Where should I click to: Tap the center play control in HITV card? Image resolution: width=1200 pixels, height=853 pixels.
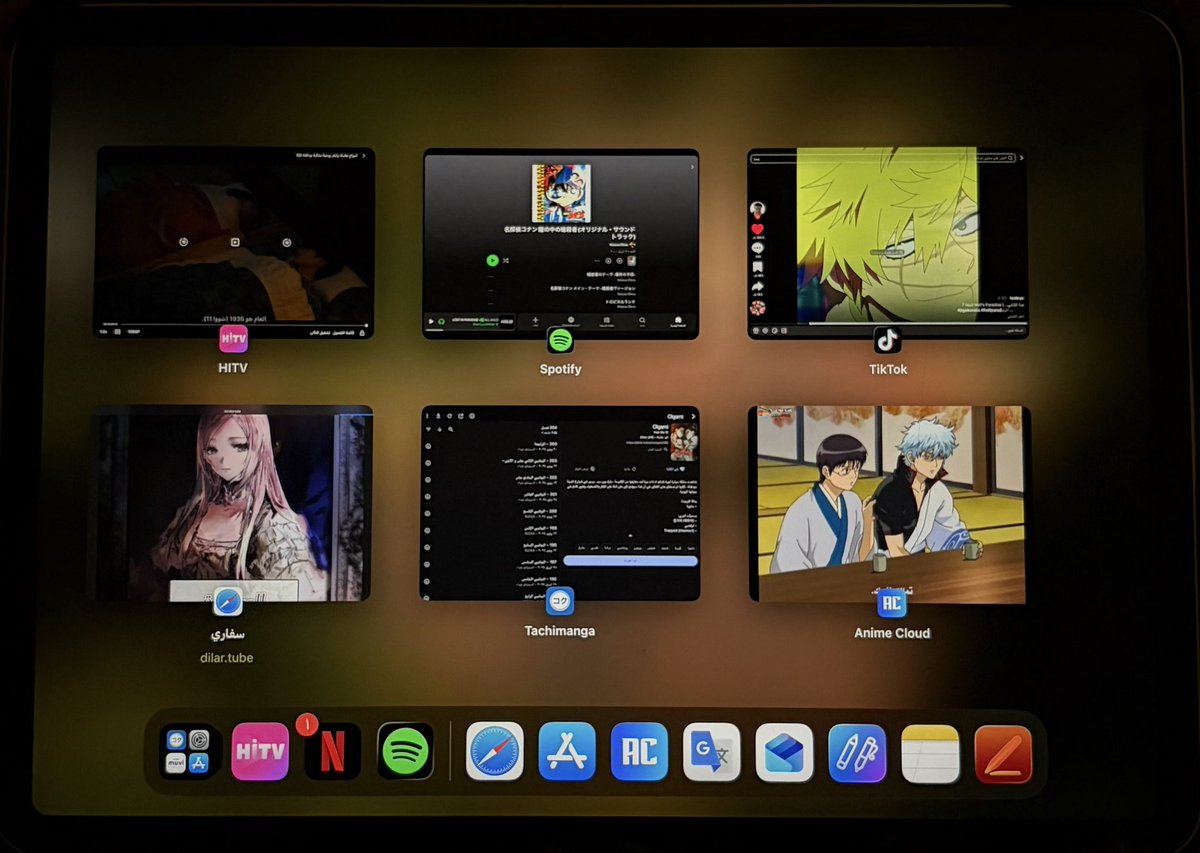coord(235,242)
